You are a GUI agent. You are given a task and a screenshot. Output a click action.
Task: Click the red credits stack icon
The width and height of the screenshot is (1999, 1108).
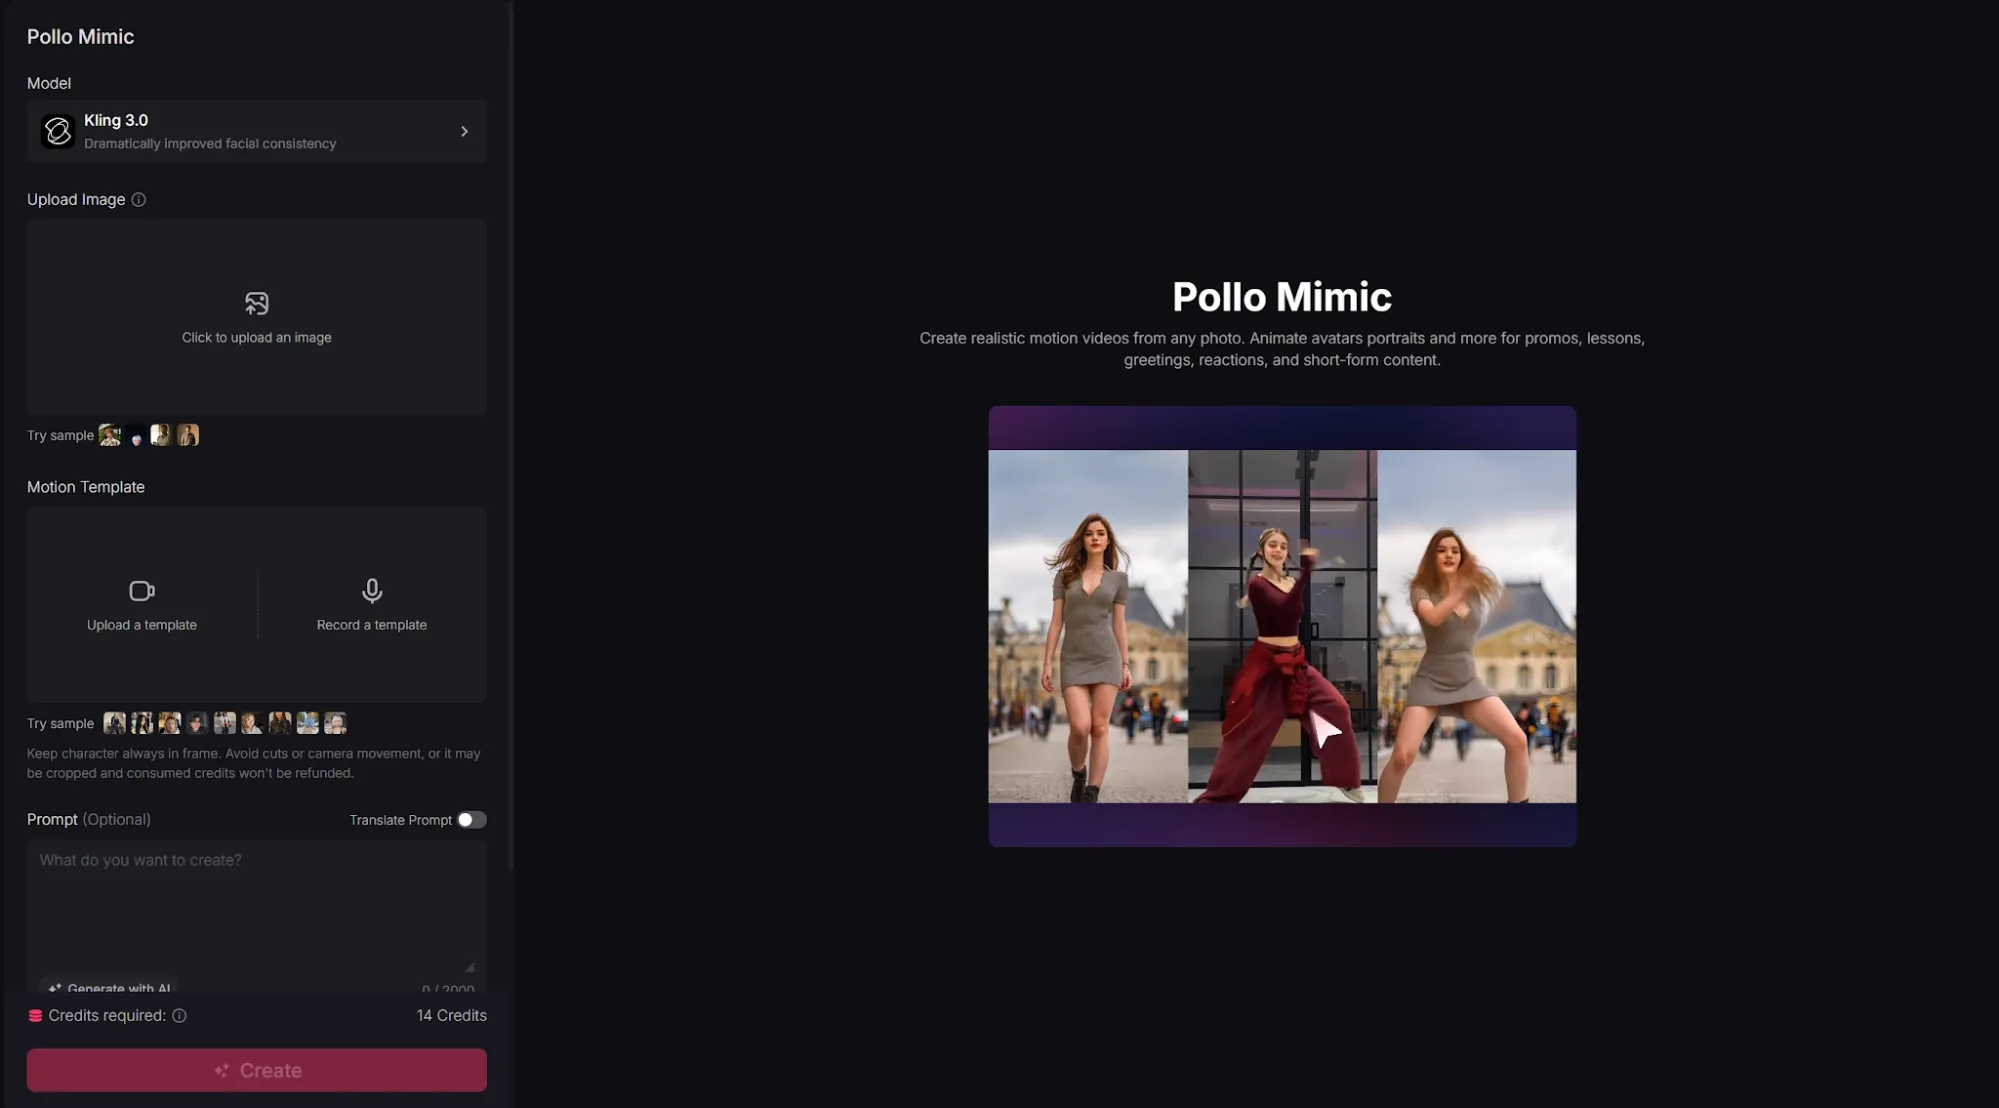coord(35,1015)
